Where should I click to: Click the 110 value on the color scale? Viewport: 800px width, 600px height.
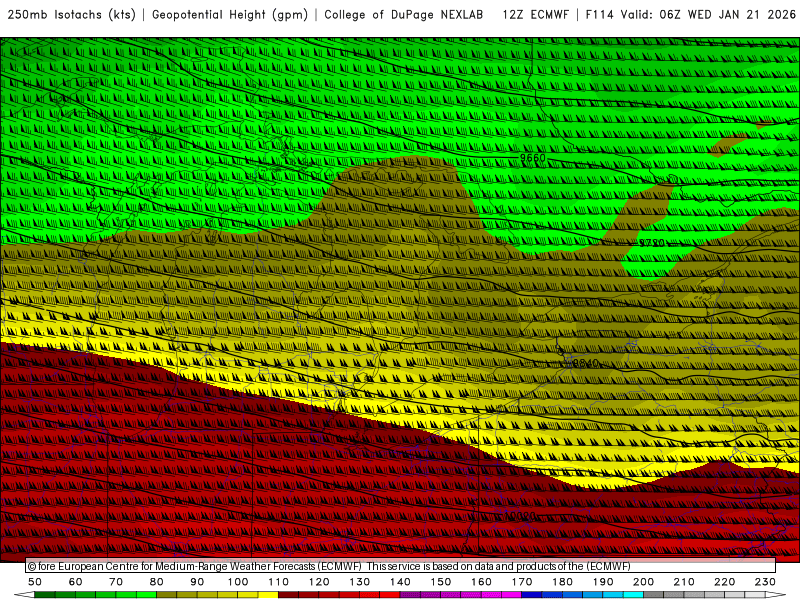coord(279,582)
